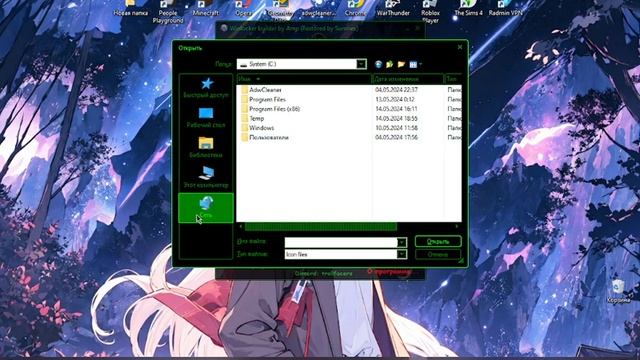Open Рабочий стол in the places bar
This screenshot has height=360, width=640.
pyautogui.click(x=206, y=118)
